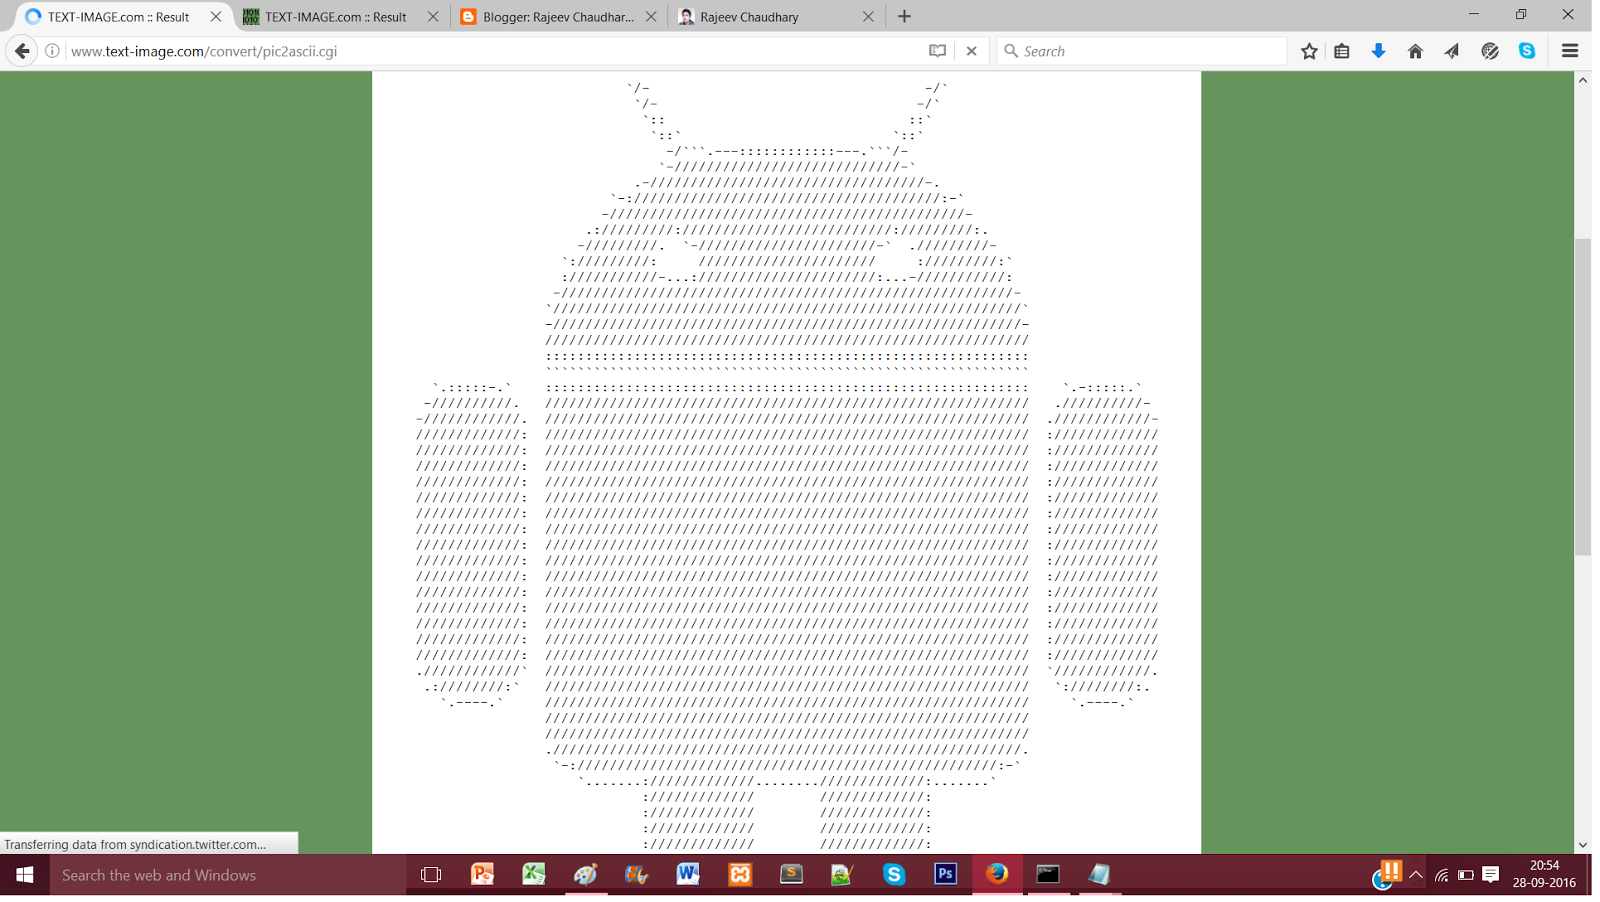This screenshot has height=902, width=1600.
Task: Click the Windows taskbar search box
Action: point(228,875)
